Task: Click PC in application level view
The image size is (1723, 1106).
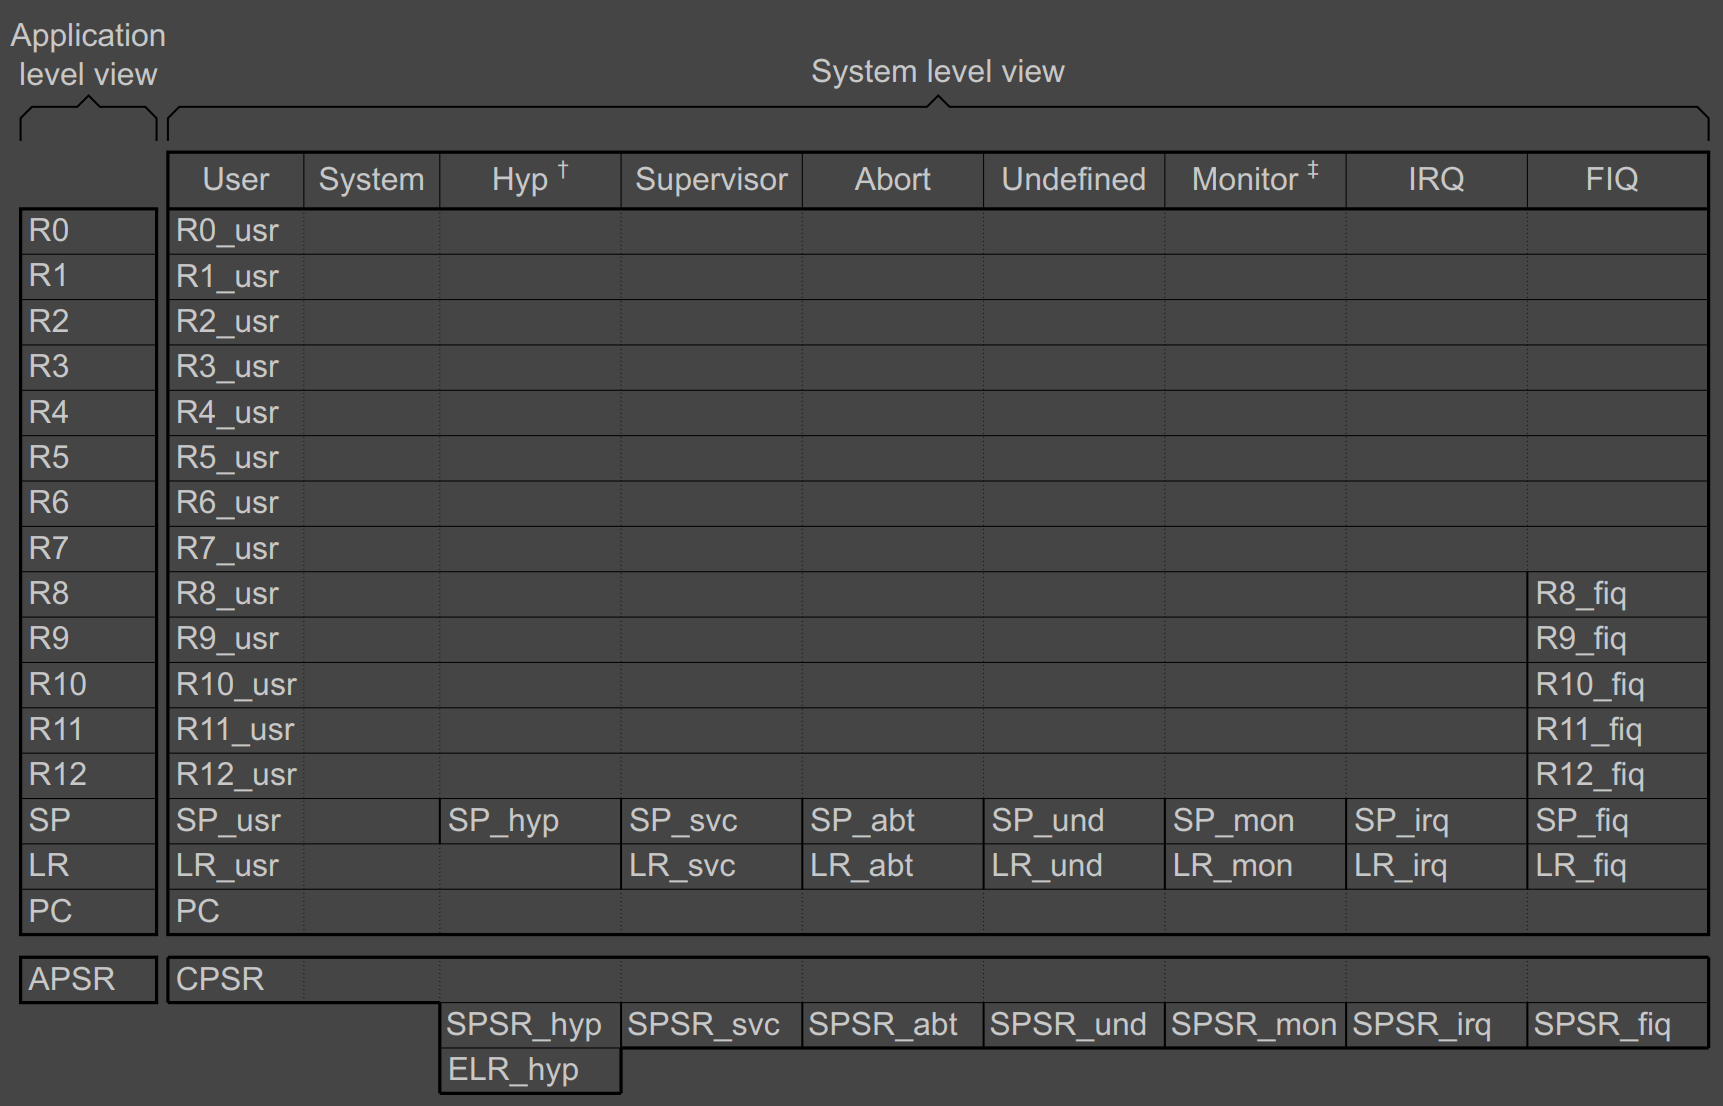Action: (x=89, y=912)
